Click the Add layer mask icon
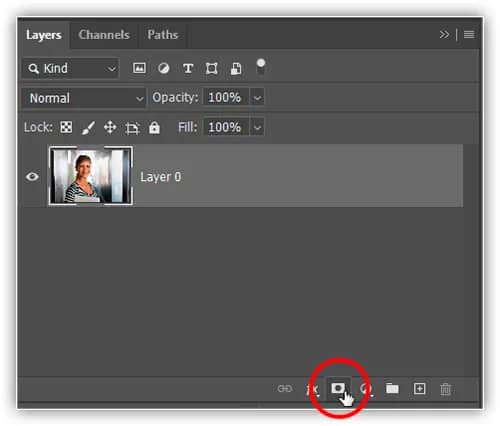Screen dimensions: 500x426 [x=338, y=388]
